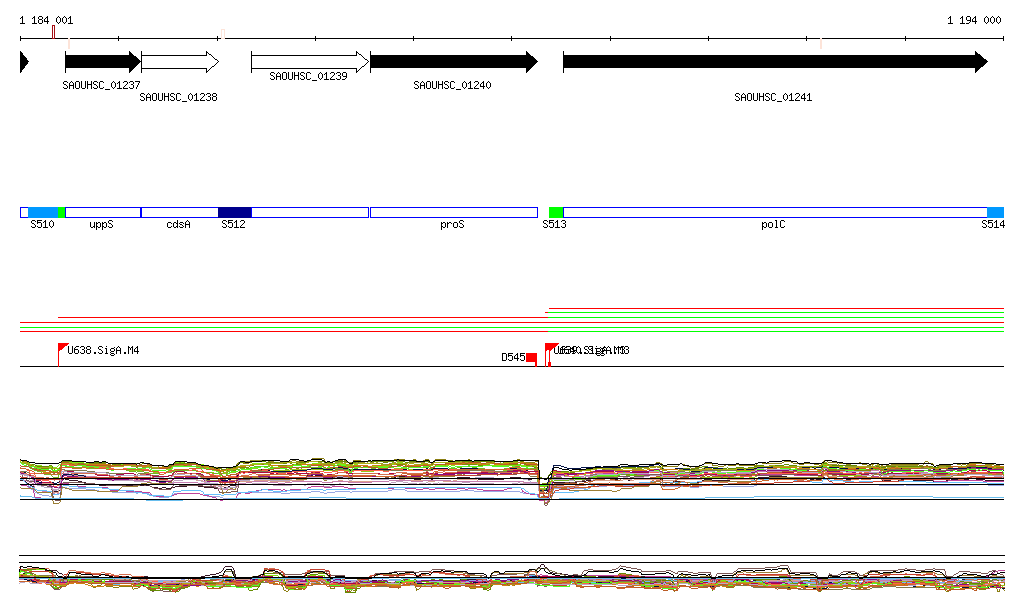Image resolution: width=1024 pixels, height=611 pixels.
Task: Click the uppS segment box
Action: click(102, 212)
